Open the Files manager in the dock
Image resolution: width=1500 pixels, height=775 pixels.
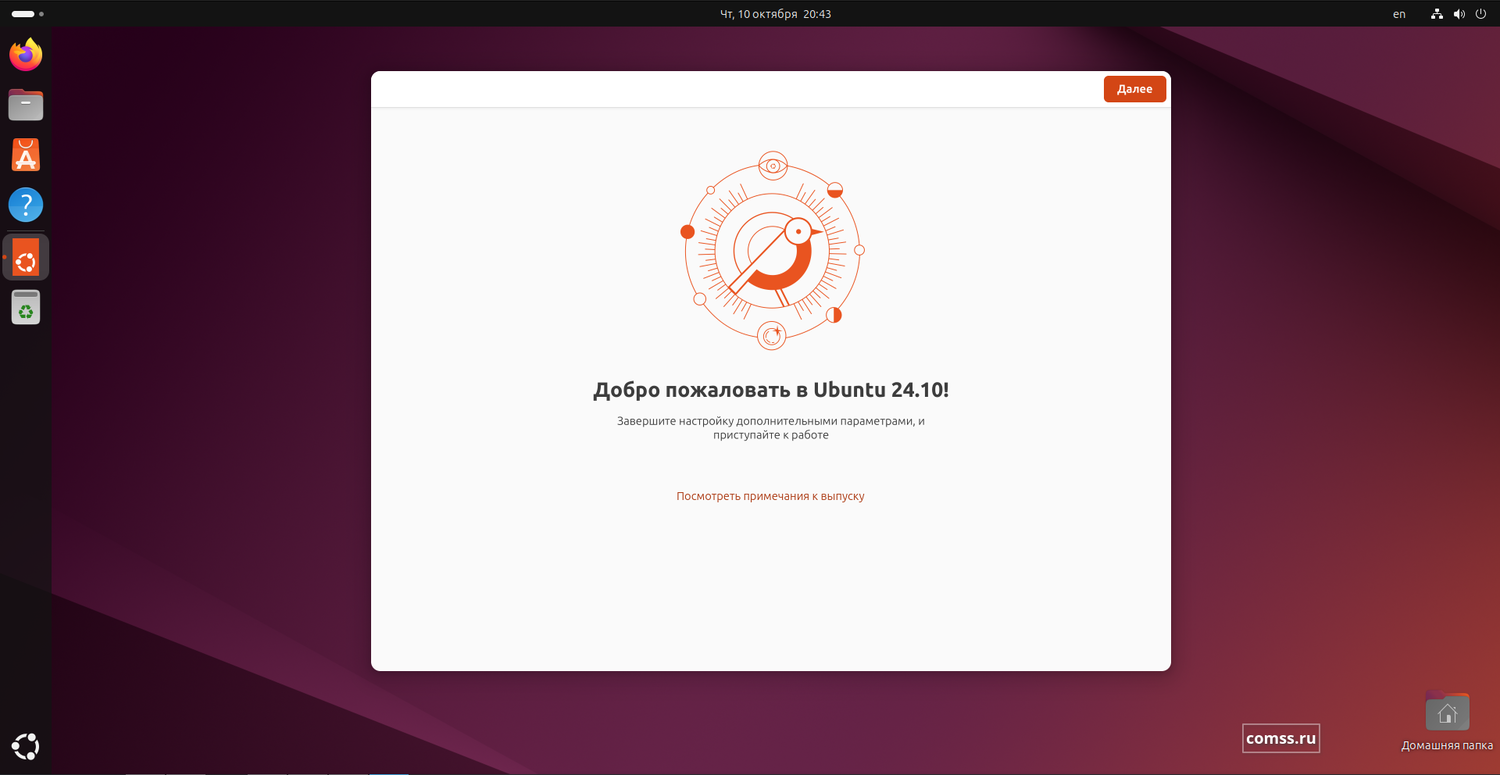click(26, 104)
